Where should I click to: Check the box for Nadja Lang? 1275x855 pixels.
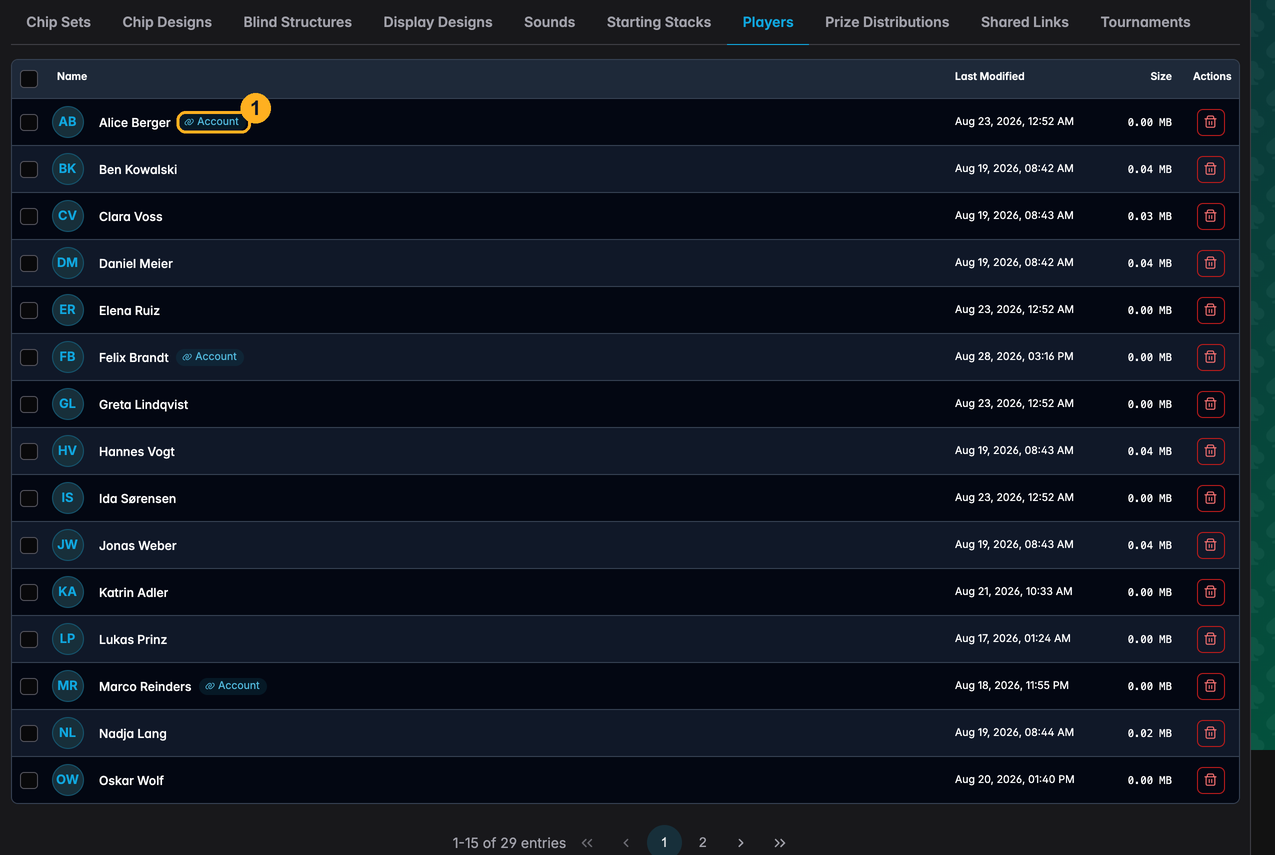(x=29, y=733)
